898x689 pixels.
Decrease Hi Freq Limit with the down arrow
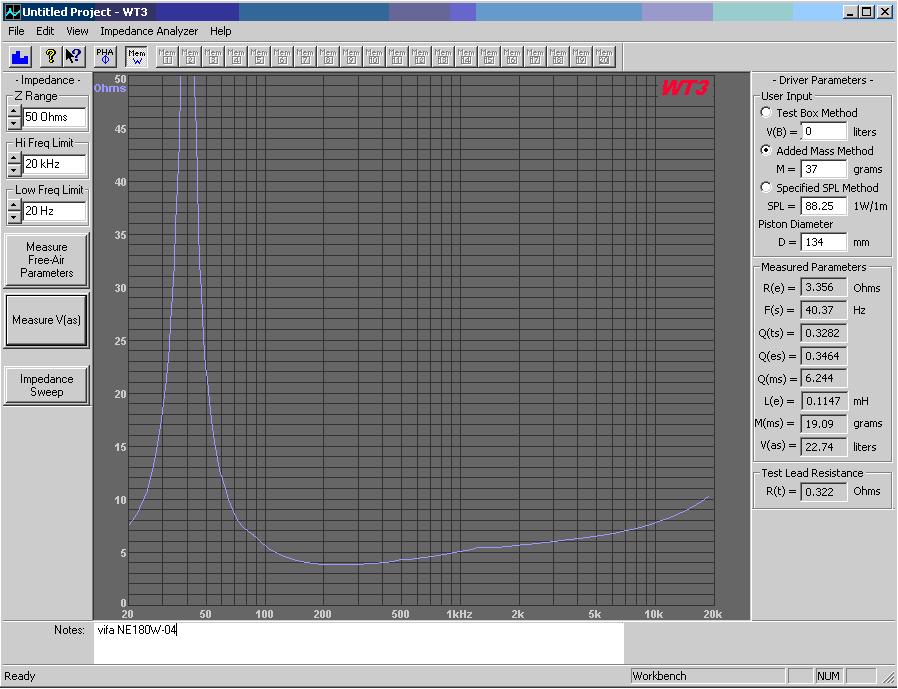[x=14, y=170]
